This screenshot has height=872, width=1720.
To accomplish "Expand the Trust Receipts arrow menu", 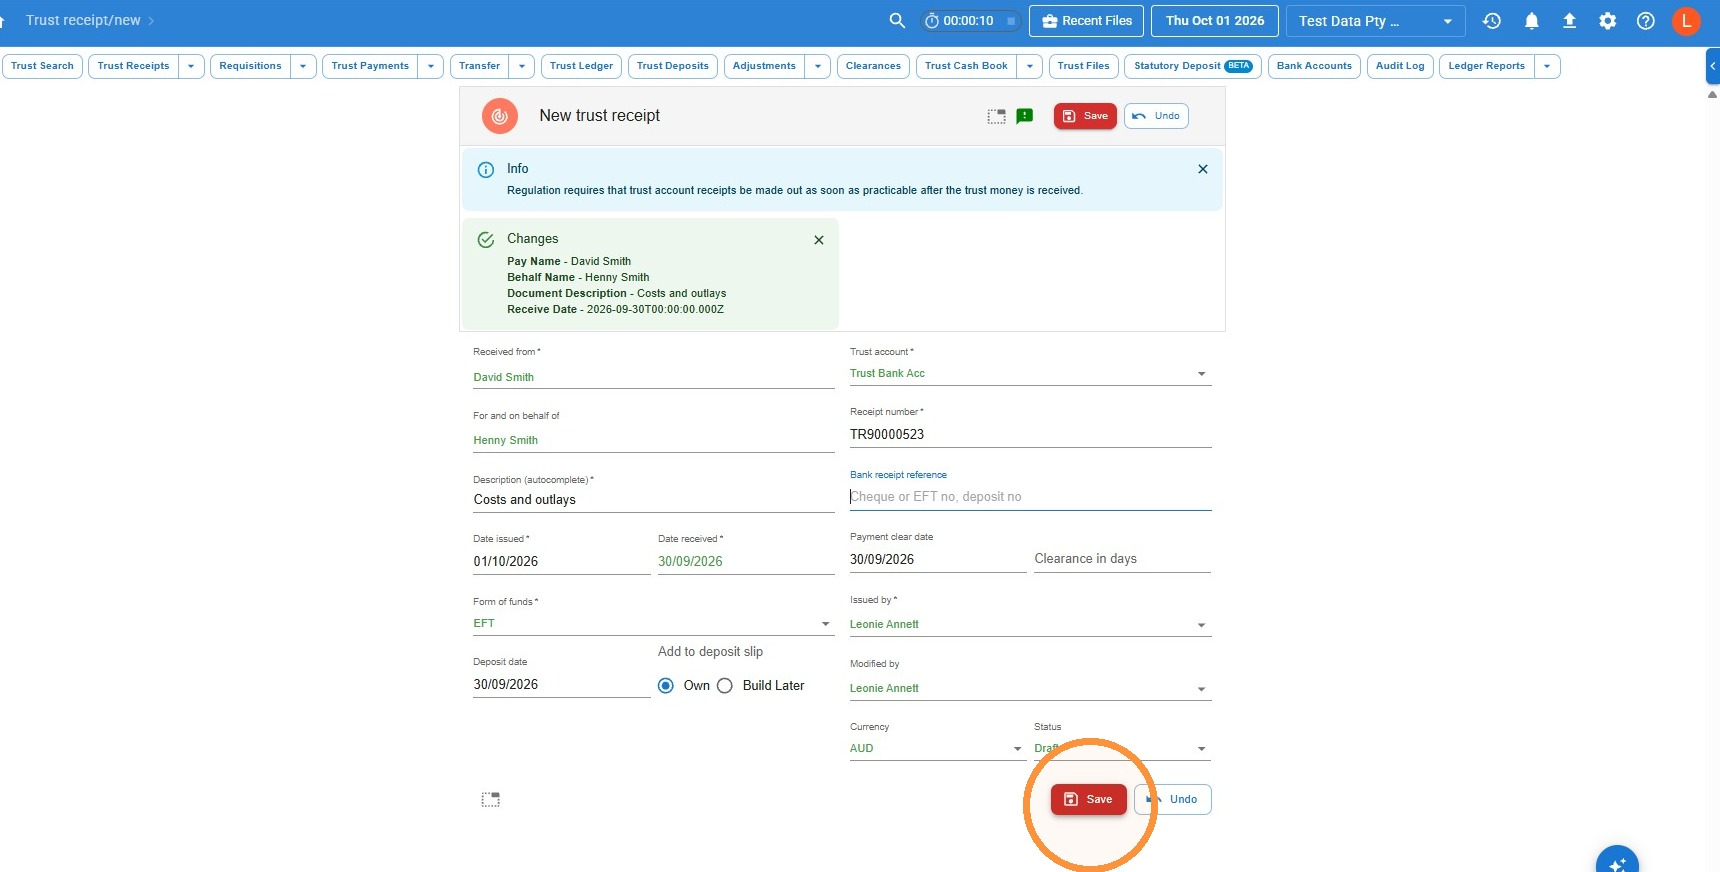I will pyautogui.click(x=191, y=66).
